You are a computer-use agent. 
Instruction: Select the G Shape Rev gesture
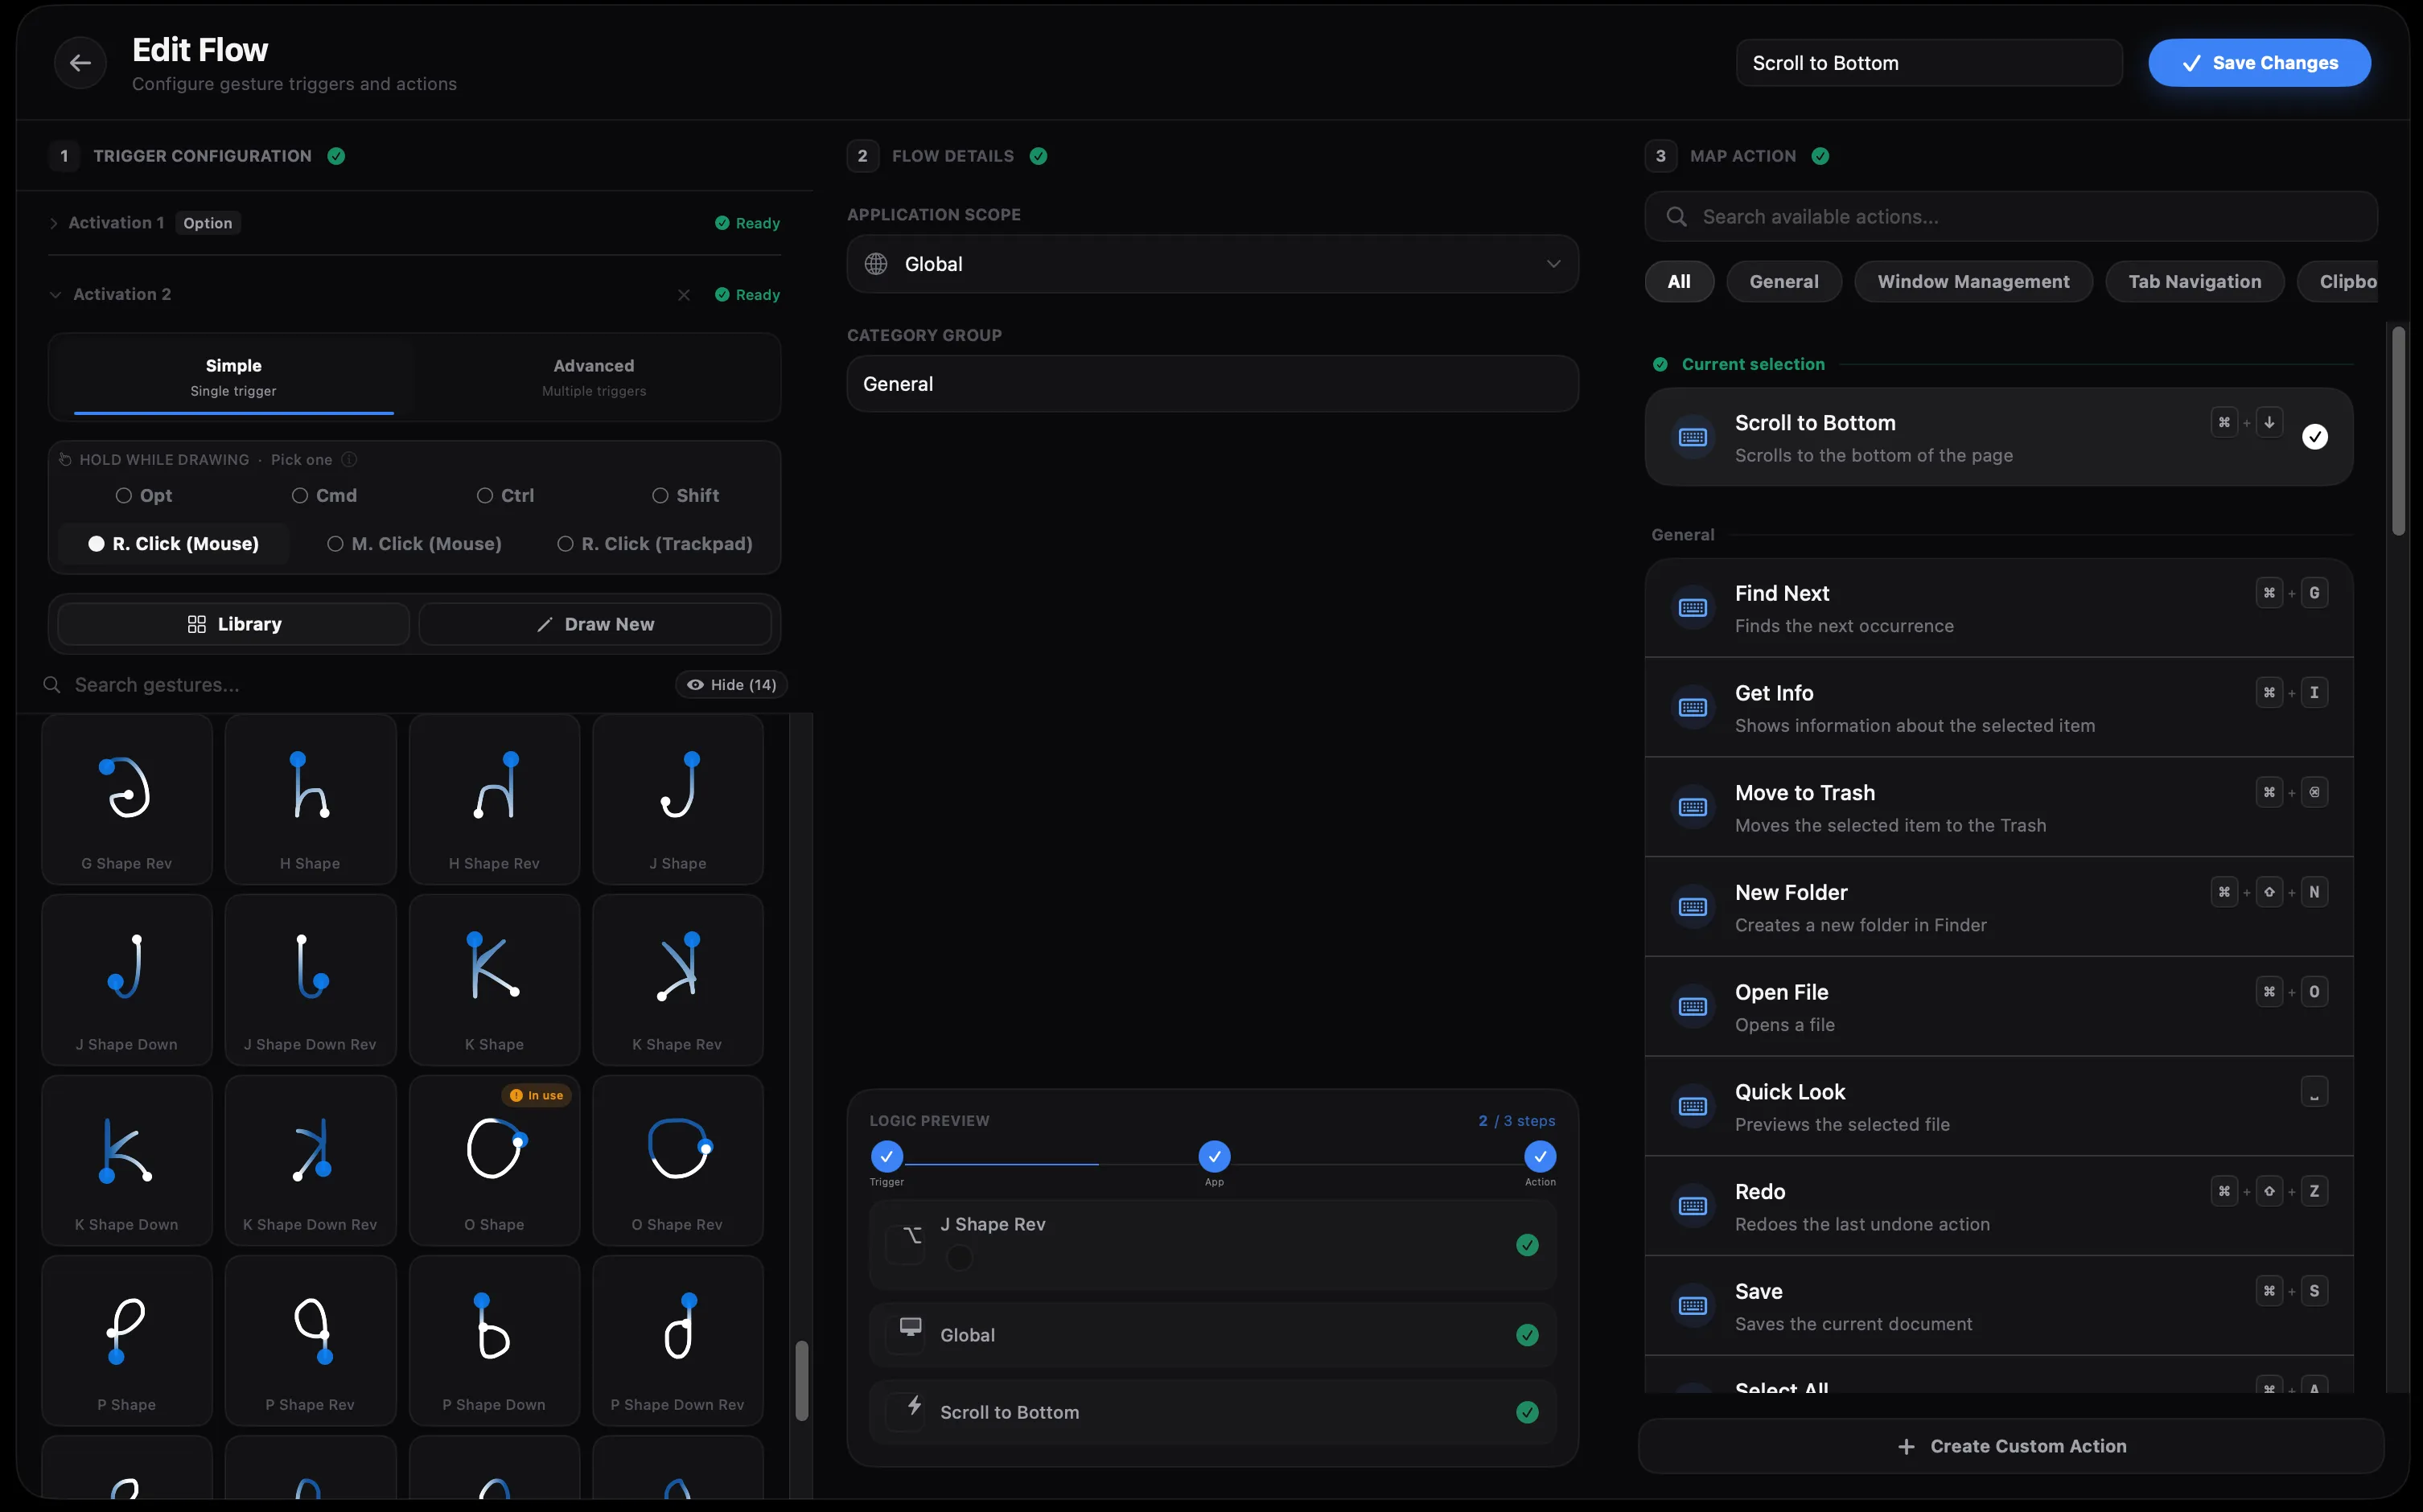pos(127,799)
